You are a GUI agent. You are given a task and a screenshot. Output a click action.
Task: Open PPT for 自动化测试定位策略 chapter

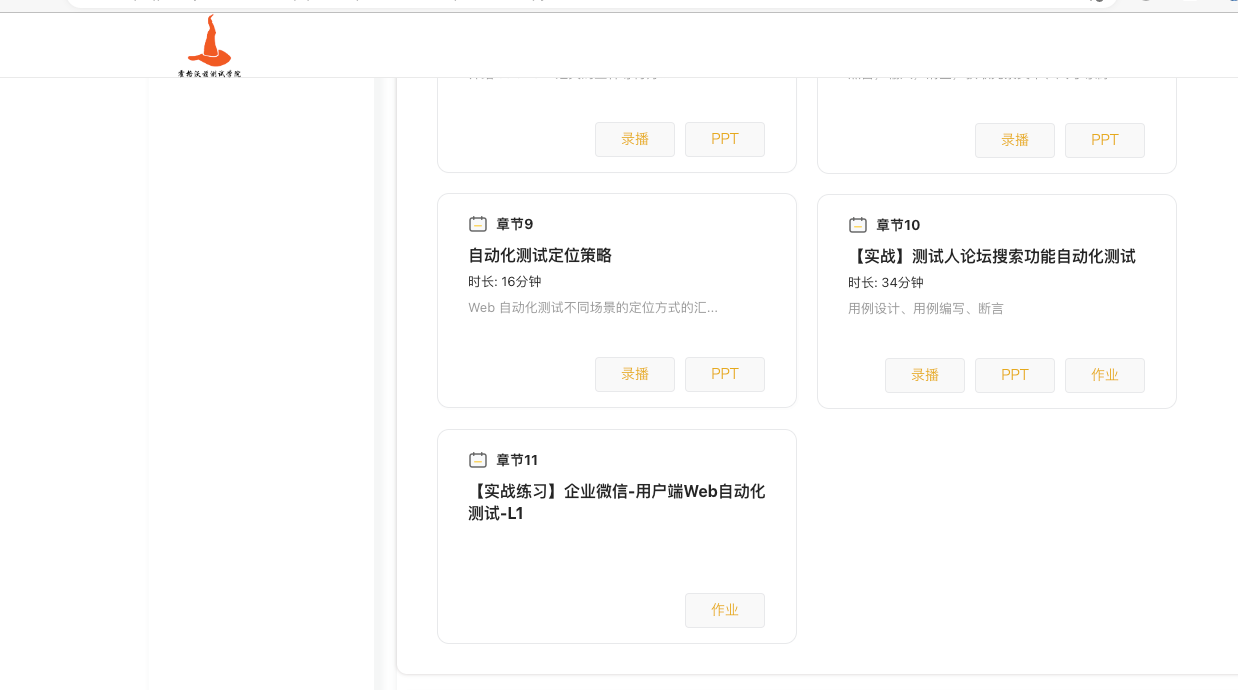click(x=725, y=374)
